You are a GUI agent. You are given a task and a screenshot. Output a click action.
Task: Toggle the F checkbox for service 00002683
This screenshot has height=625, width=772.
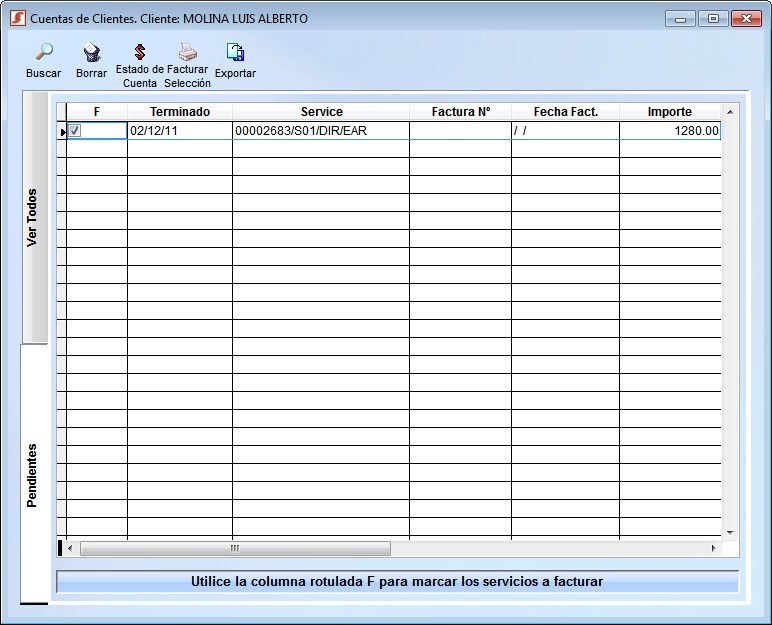(x=74, y=131)
